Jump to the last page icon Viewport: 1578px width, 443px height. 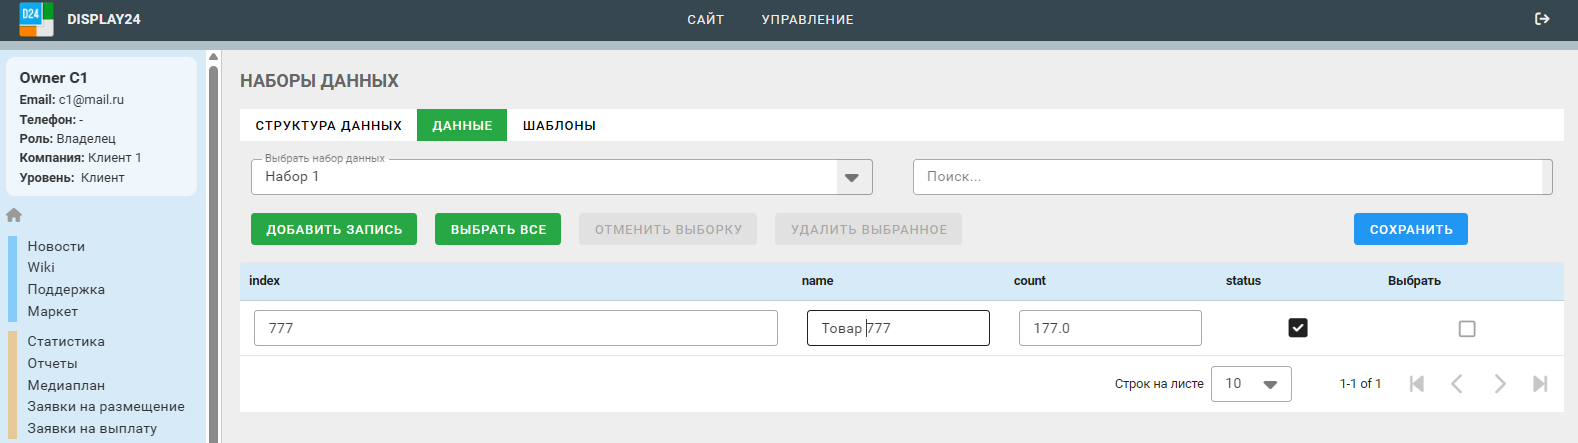pyautogui.click(x=1540, y=384)
